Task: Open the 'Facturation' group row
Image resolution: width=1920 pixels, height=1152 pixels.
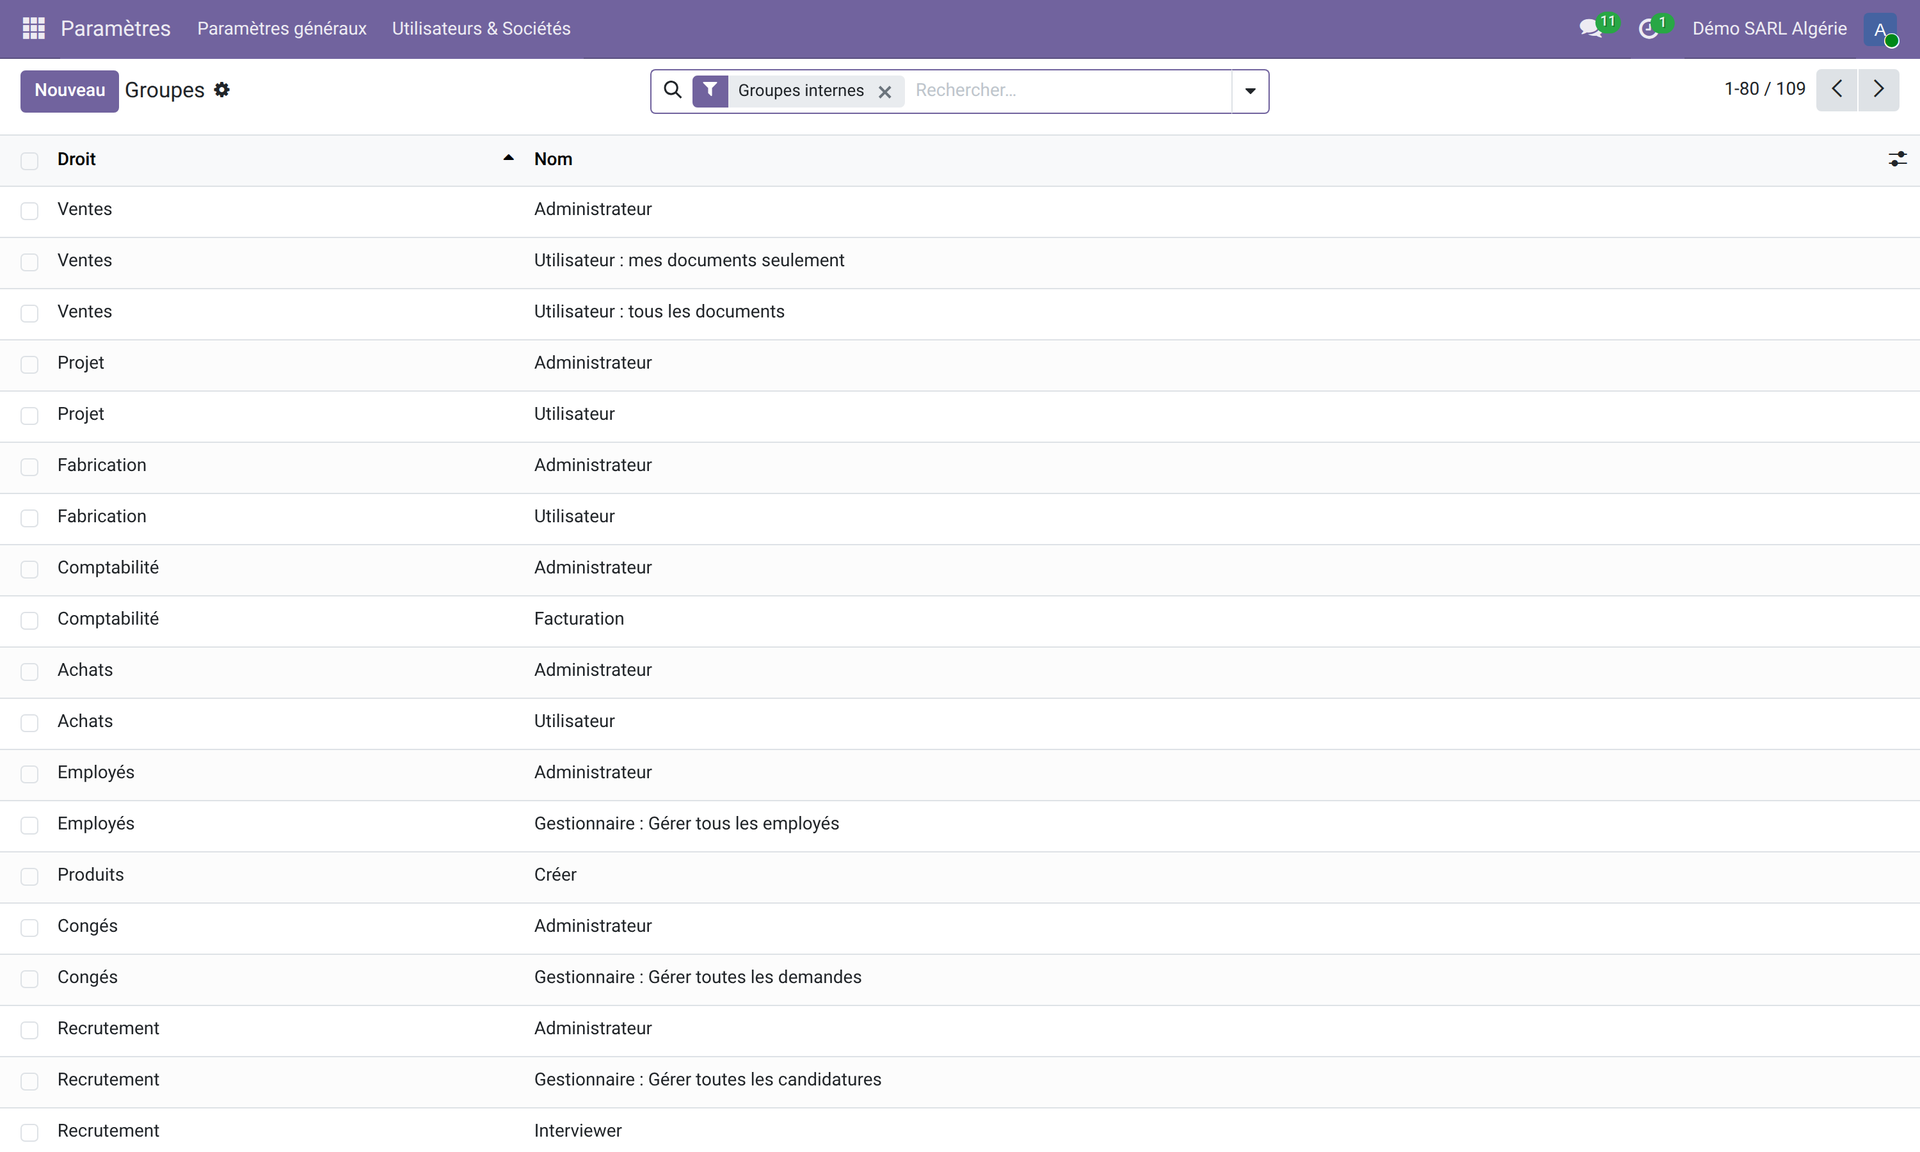Action: tap(960, 619)
